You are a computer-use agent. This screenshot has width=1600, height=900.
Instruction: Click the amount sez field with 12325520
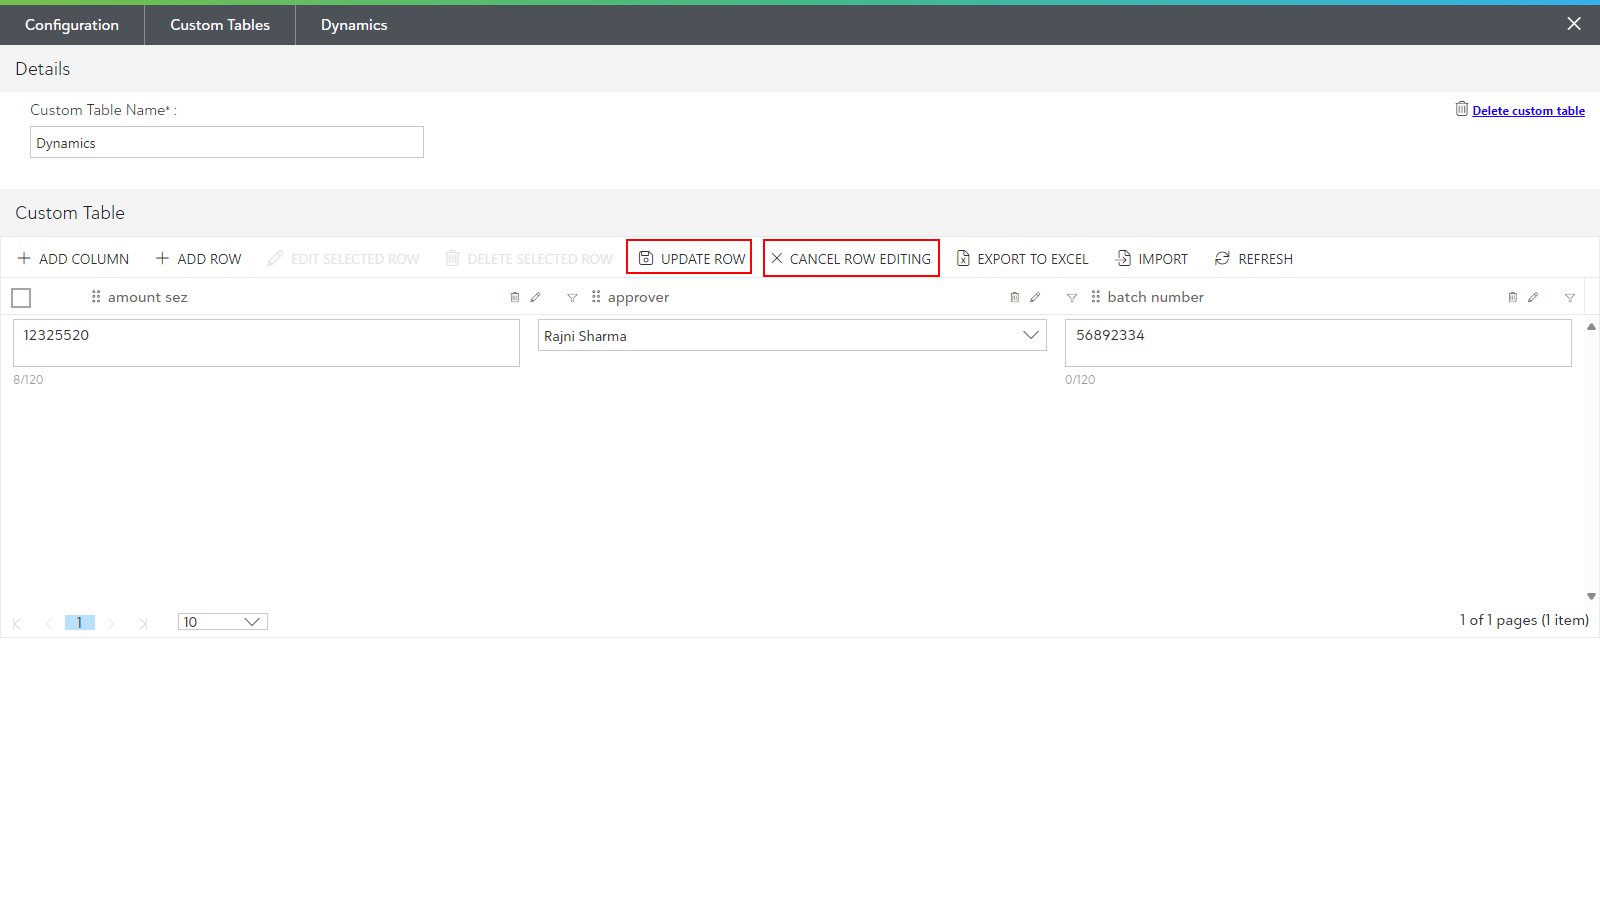(x=266, y=343)
